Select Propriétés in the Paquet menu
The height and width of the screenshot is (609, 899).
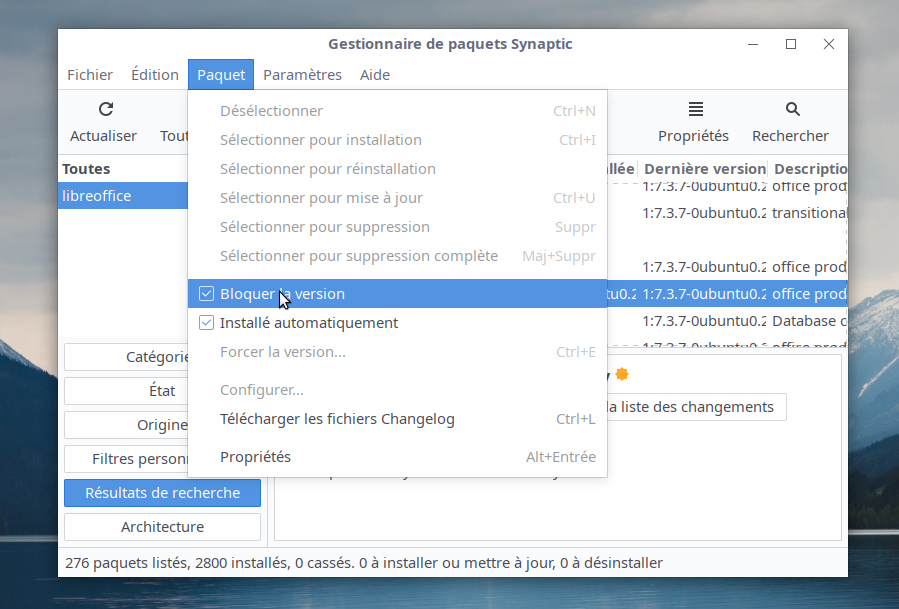click(255, 457)
